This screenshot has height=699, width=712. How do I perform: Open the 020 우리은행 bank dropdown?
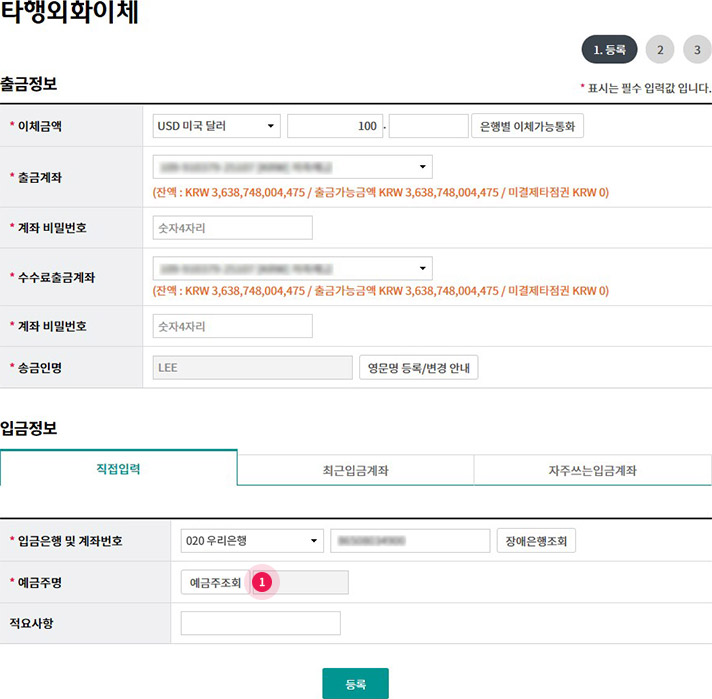(252, 541)
